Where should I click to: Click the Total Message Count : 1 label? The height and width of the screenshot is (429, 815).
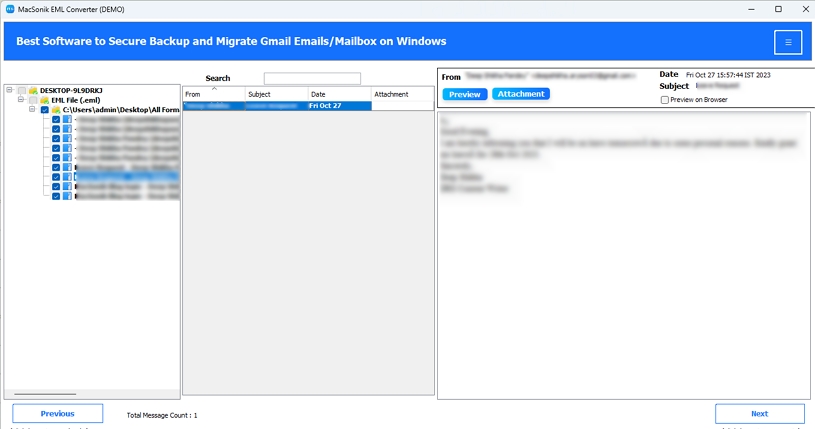162,415
